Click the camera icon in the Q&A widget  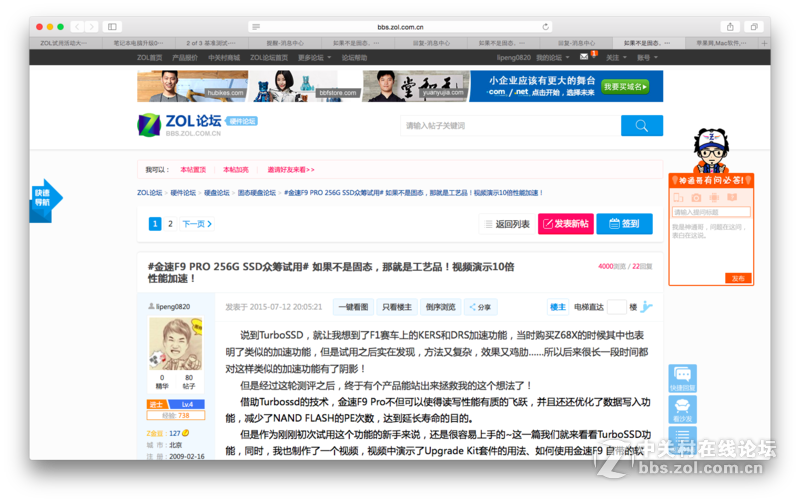coord(696,197)
